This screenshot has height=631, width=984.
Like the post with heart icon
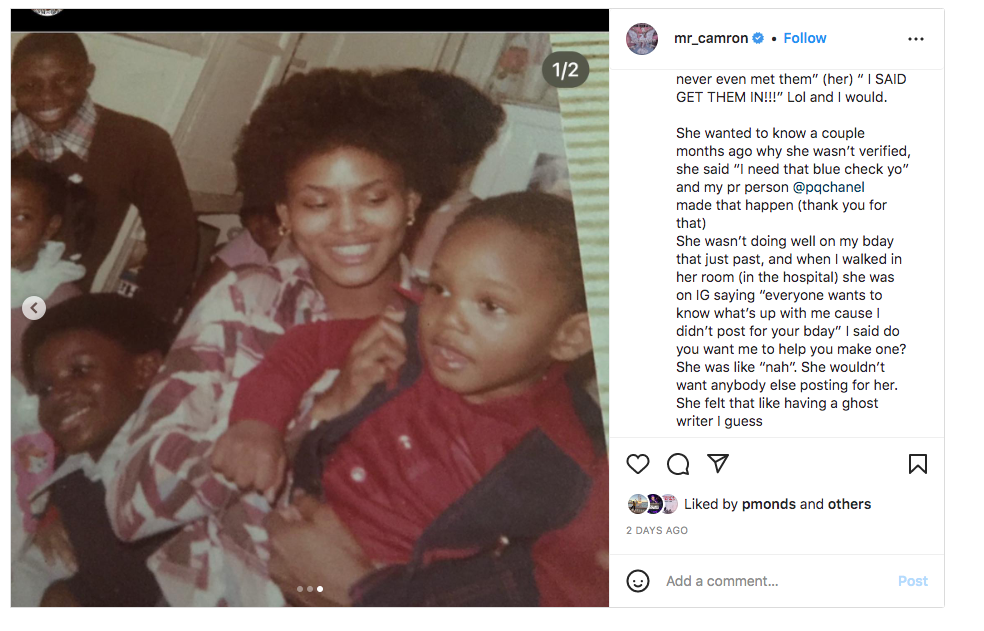tap(638, 464)
